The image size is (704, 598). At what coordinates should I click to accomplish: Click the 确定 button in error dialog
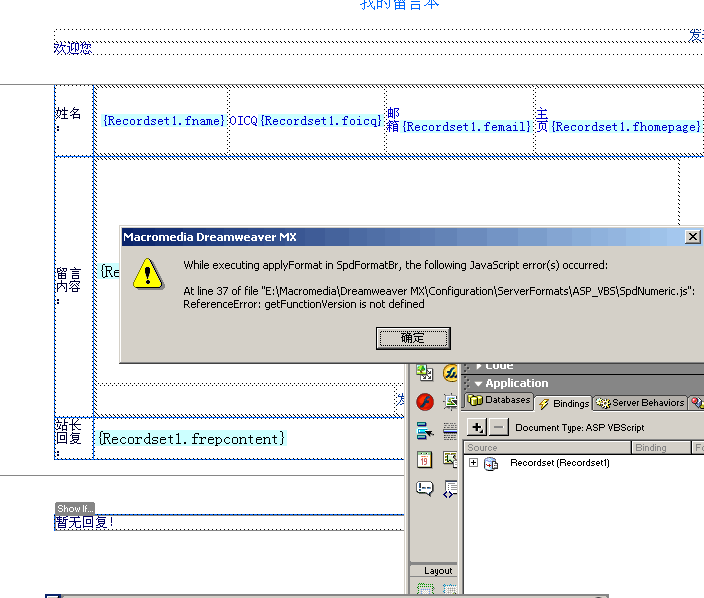point(413,338)
